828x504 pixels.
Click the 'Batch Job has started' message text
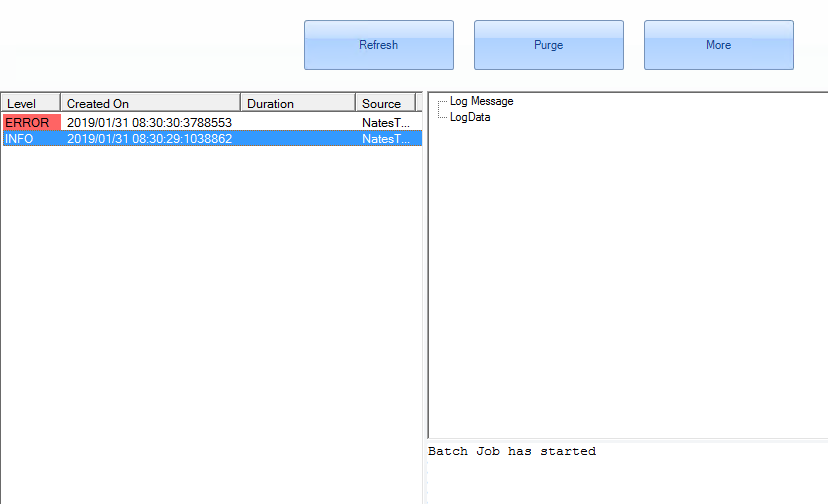click(512, 451)
